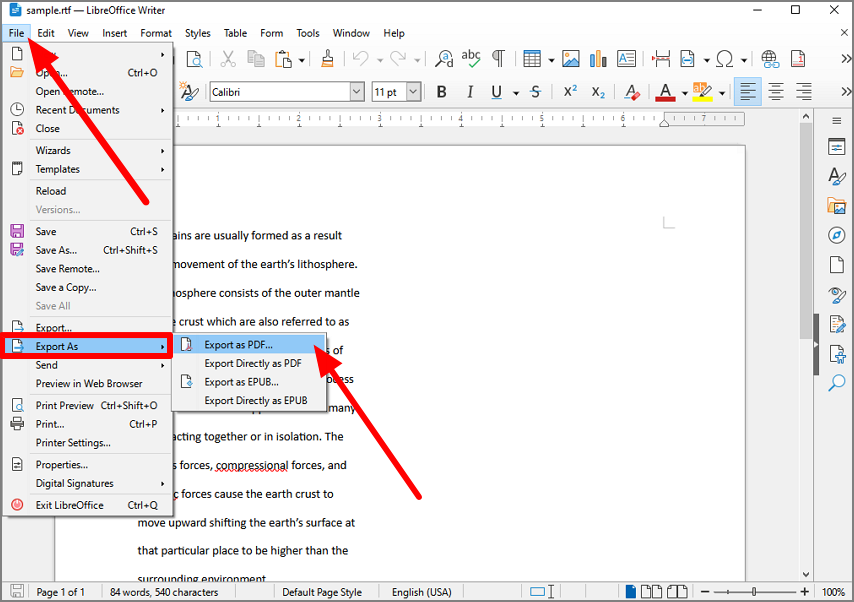Select Align Left paragraph button
The image size is (854, 602).
coord(748,92)
